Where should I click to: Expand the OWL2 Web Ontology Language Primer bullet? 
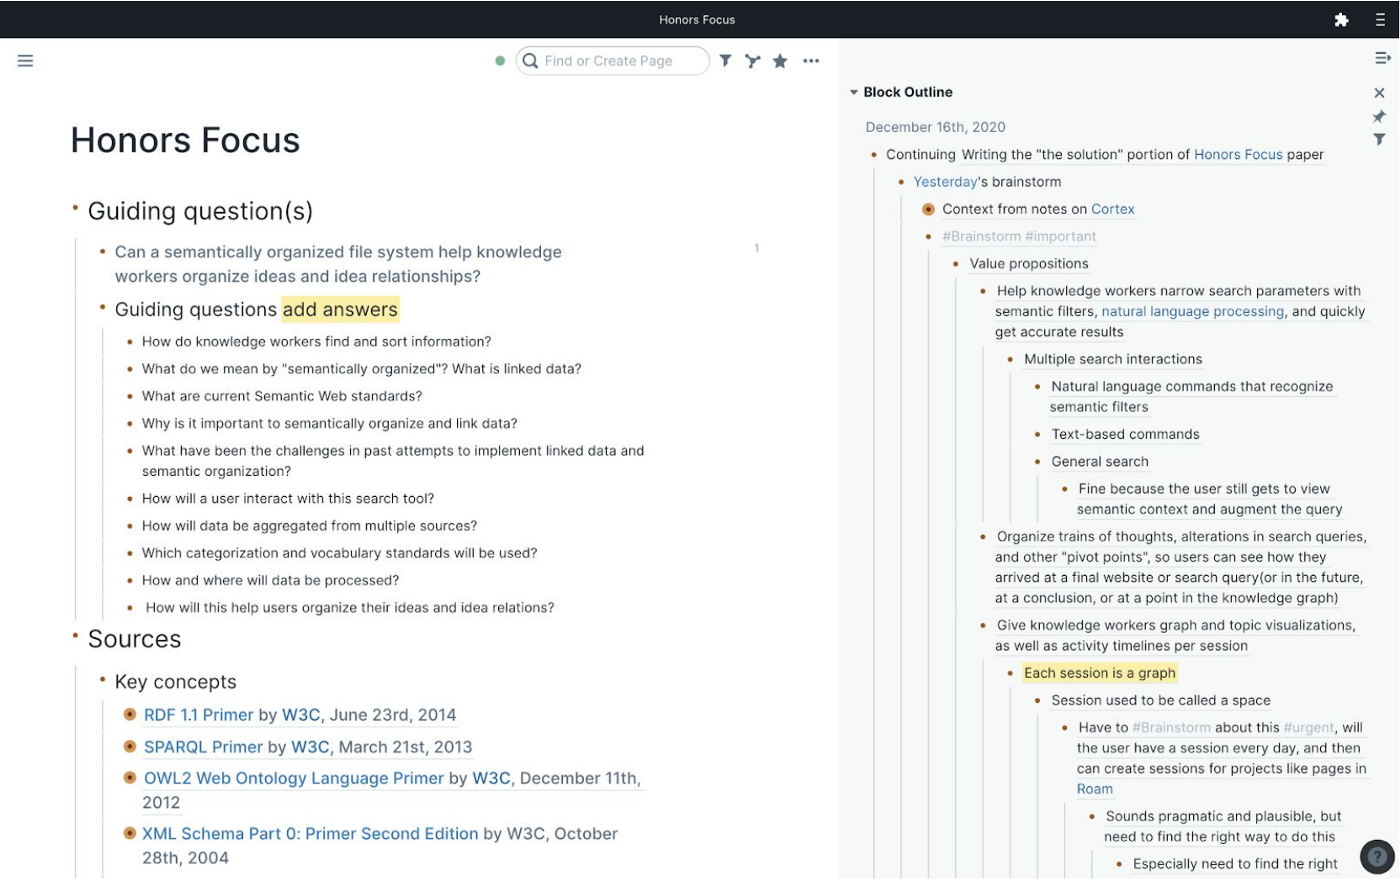[x=130, y=777]
